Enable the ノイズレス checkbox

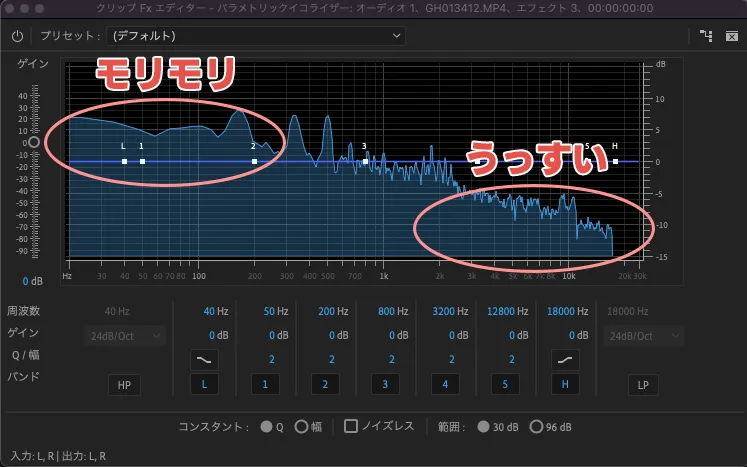tap(351, 426)
